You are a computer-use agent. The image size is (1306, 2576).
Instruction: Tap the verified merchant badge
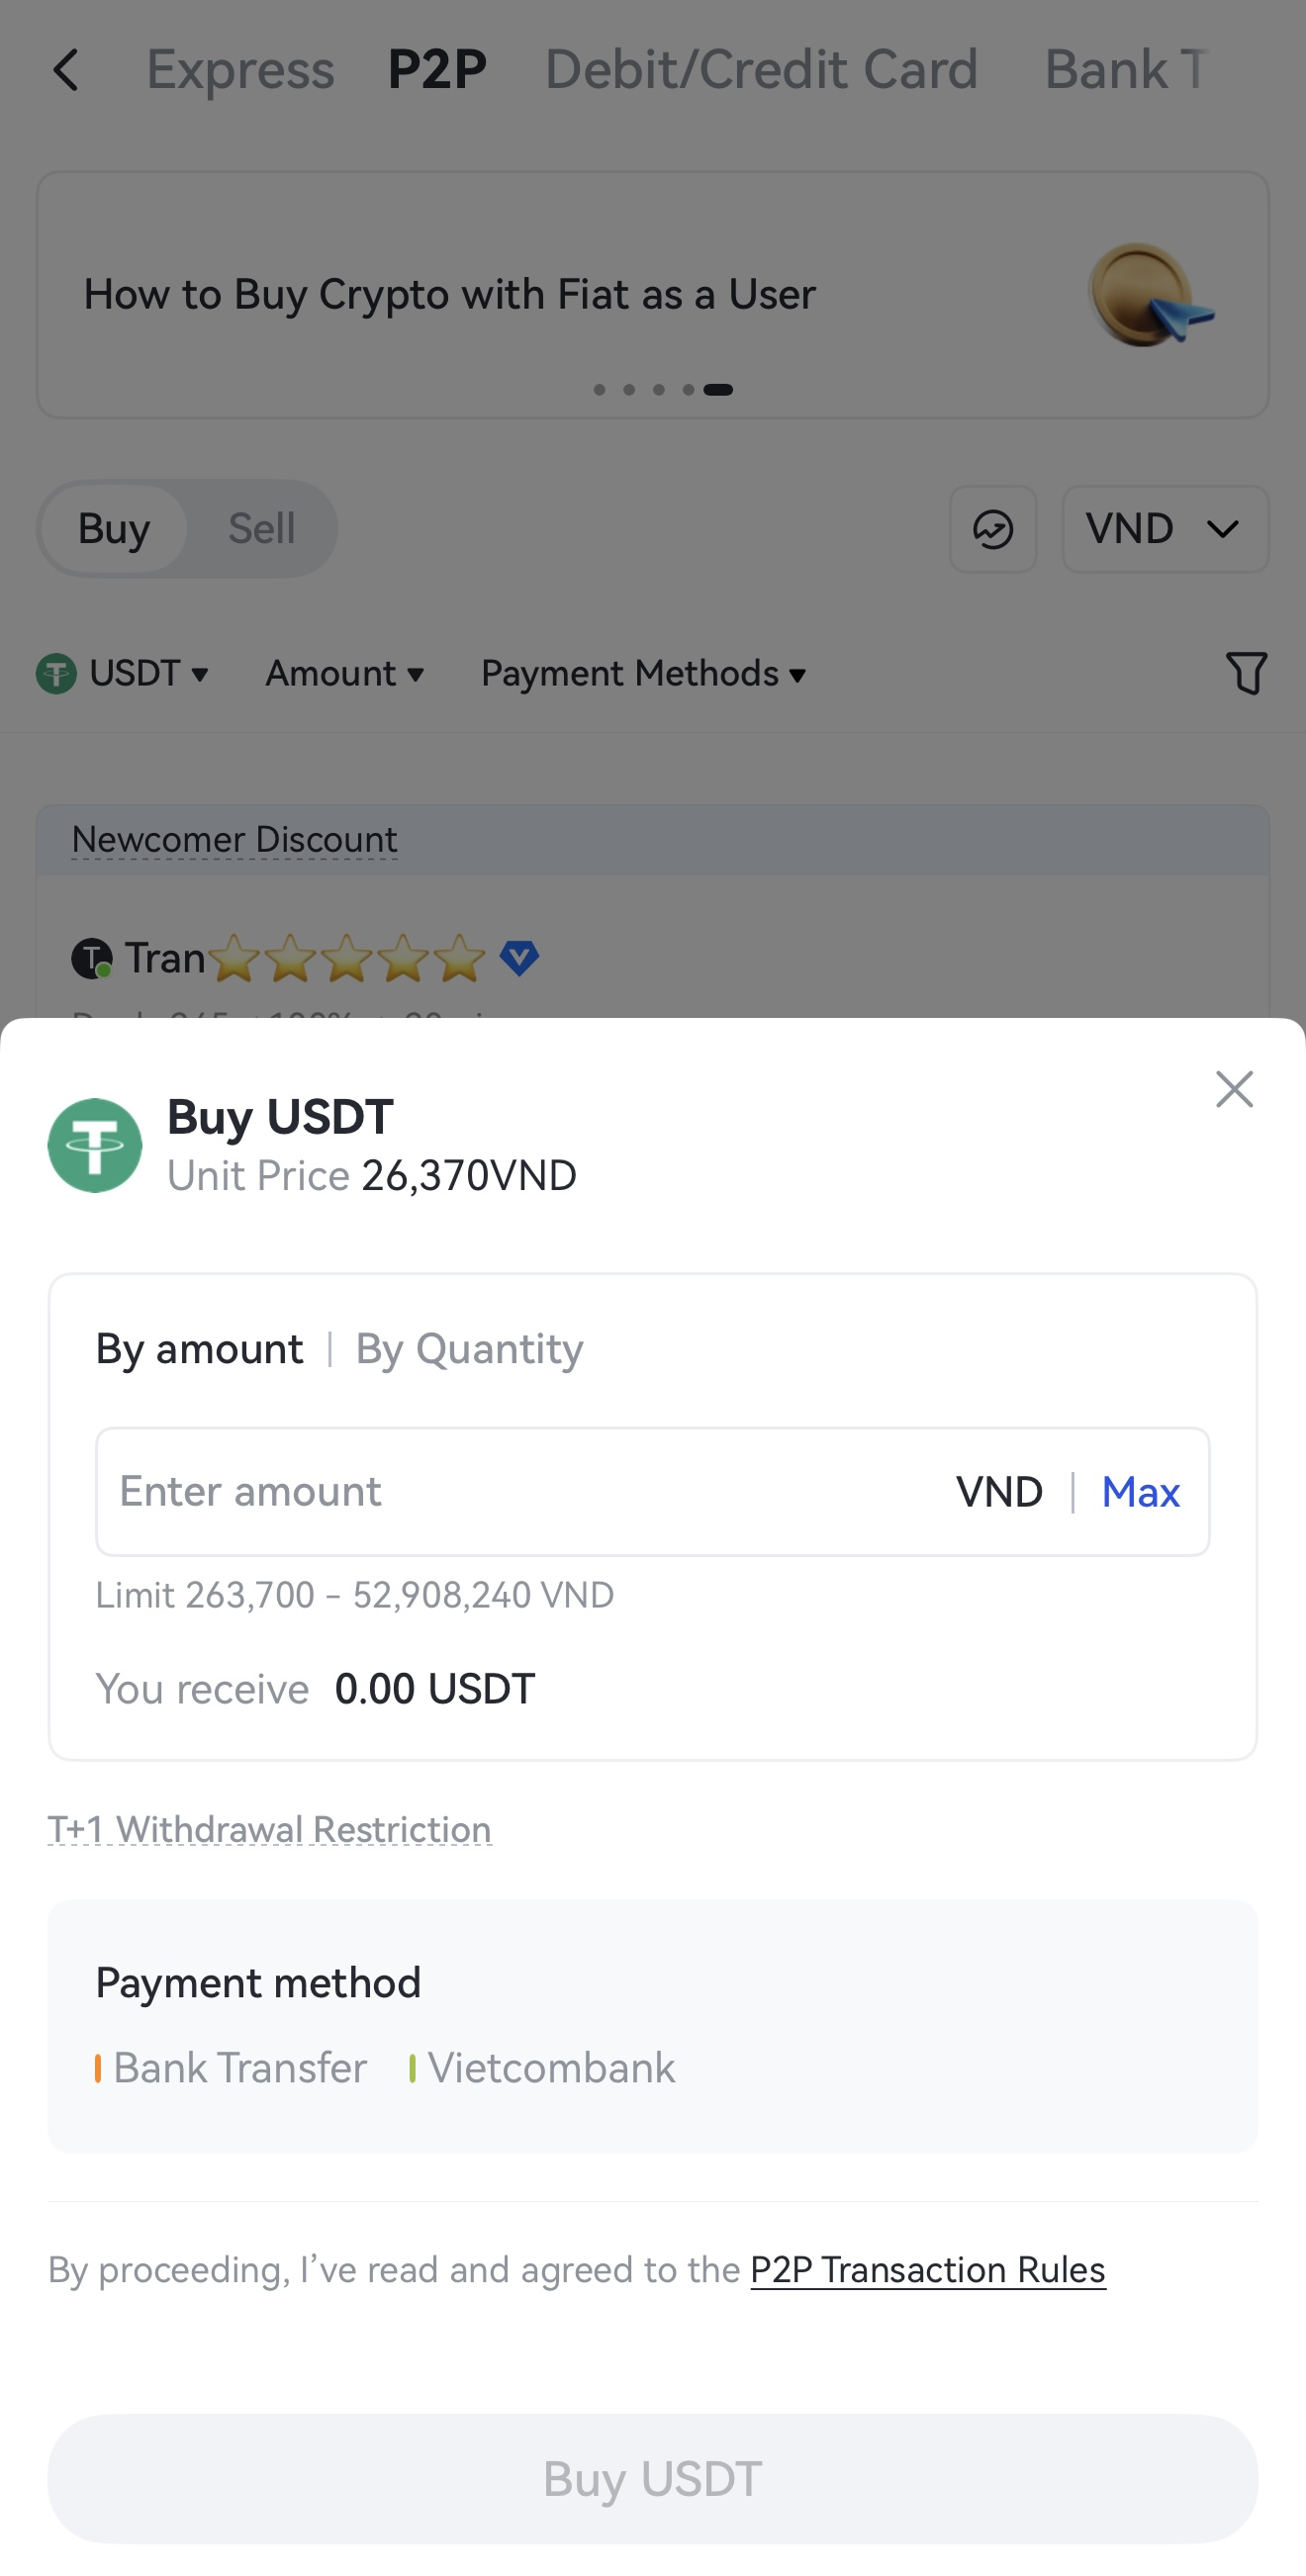click(519, 957)
